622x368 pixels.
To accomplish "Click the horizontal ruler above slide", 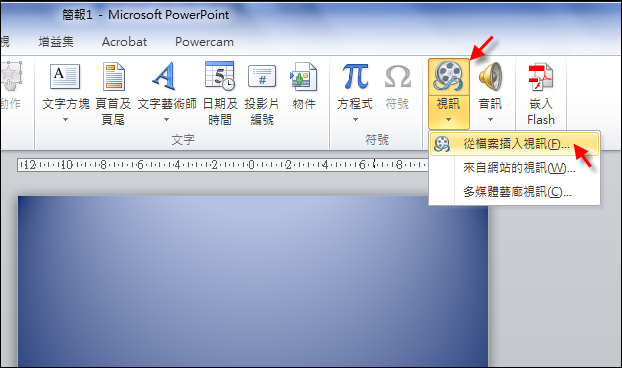I will click(x=222, y=165).
